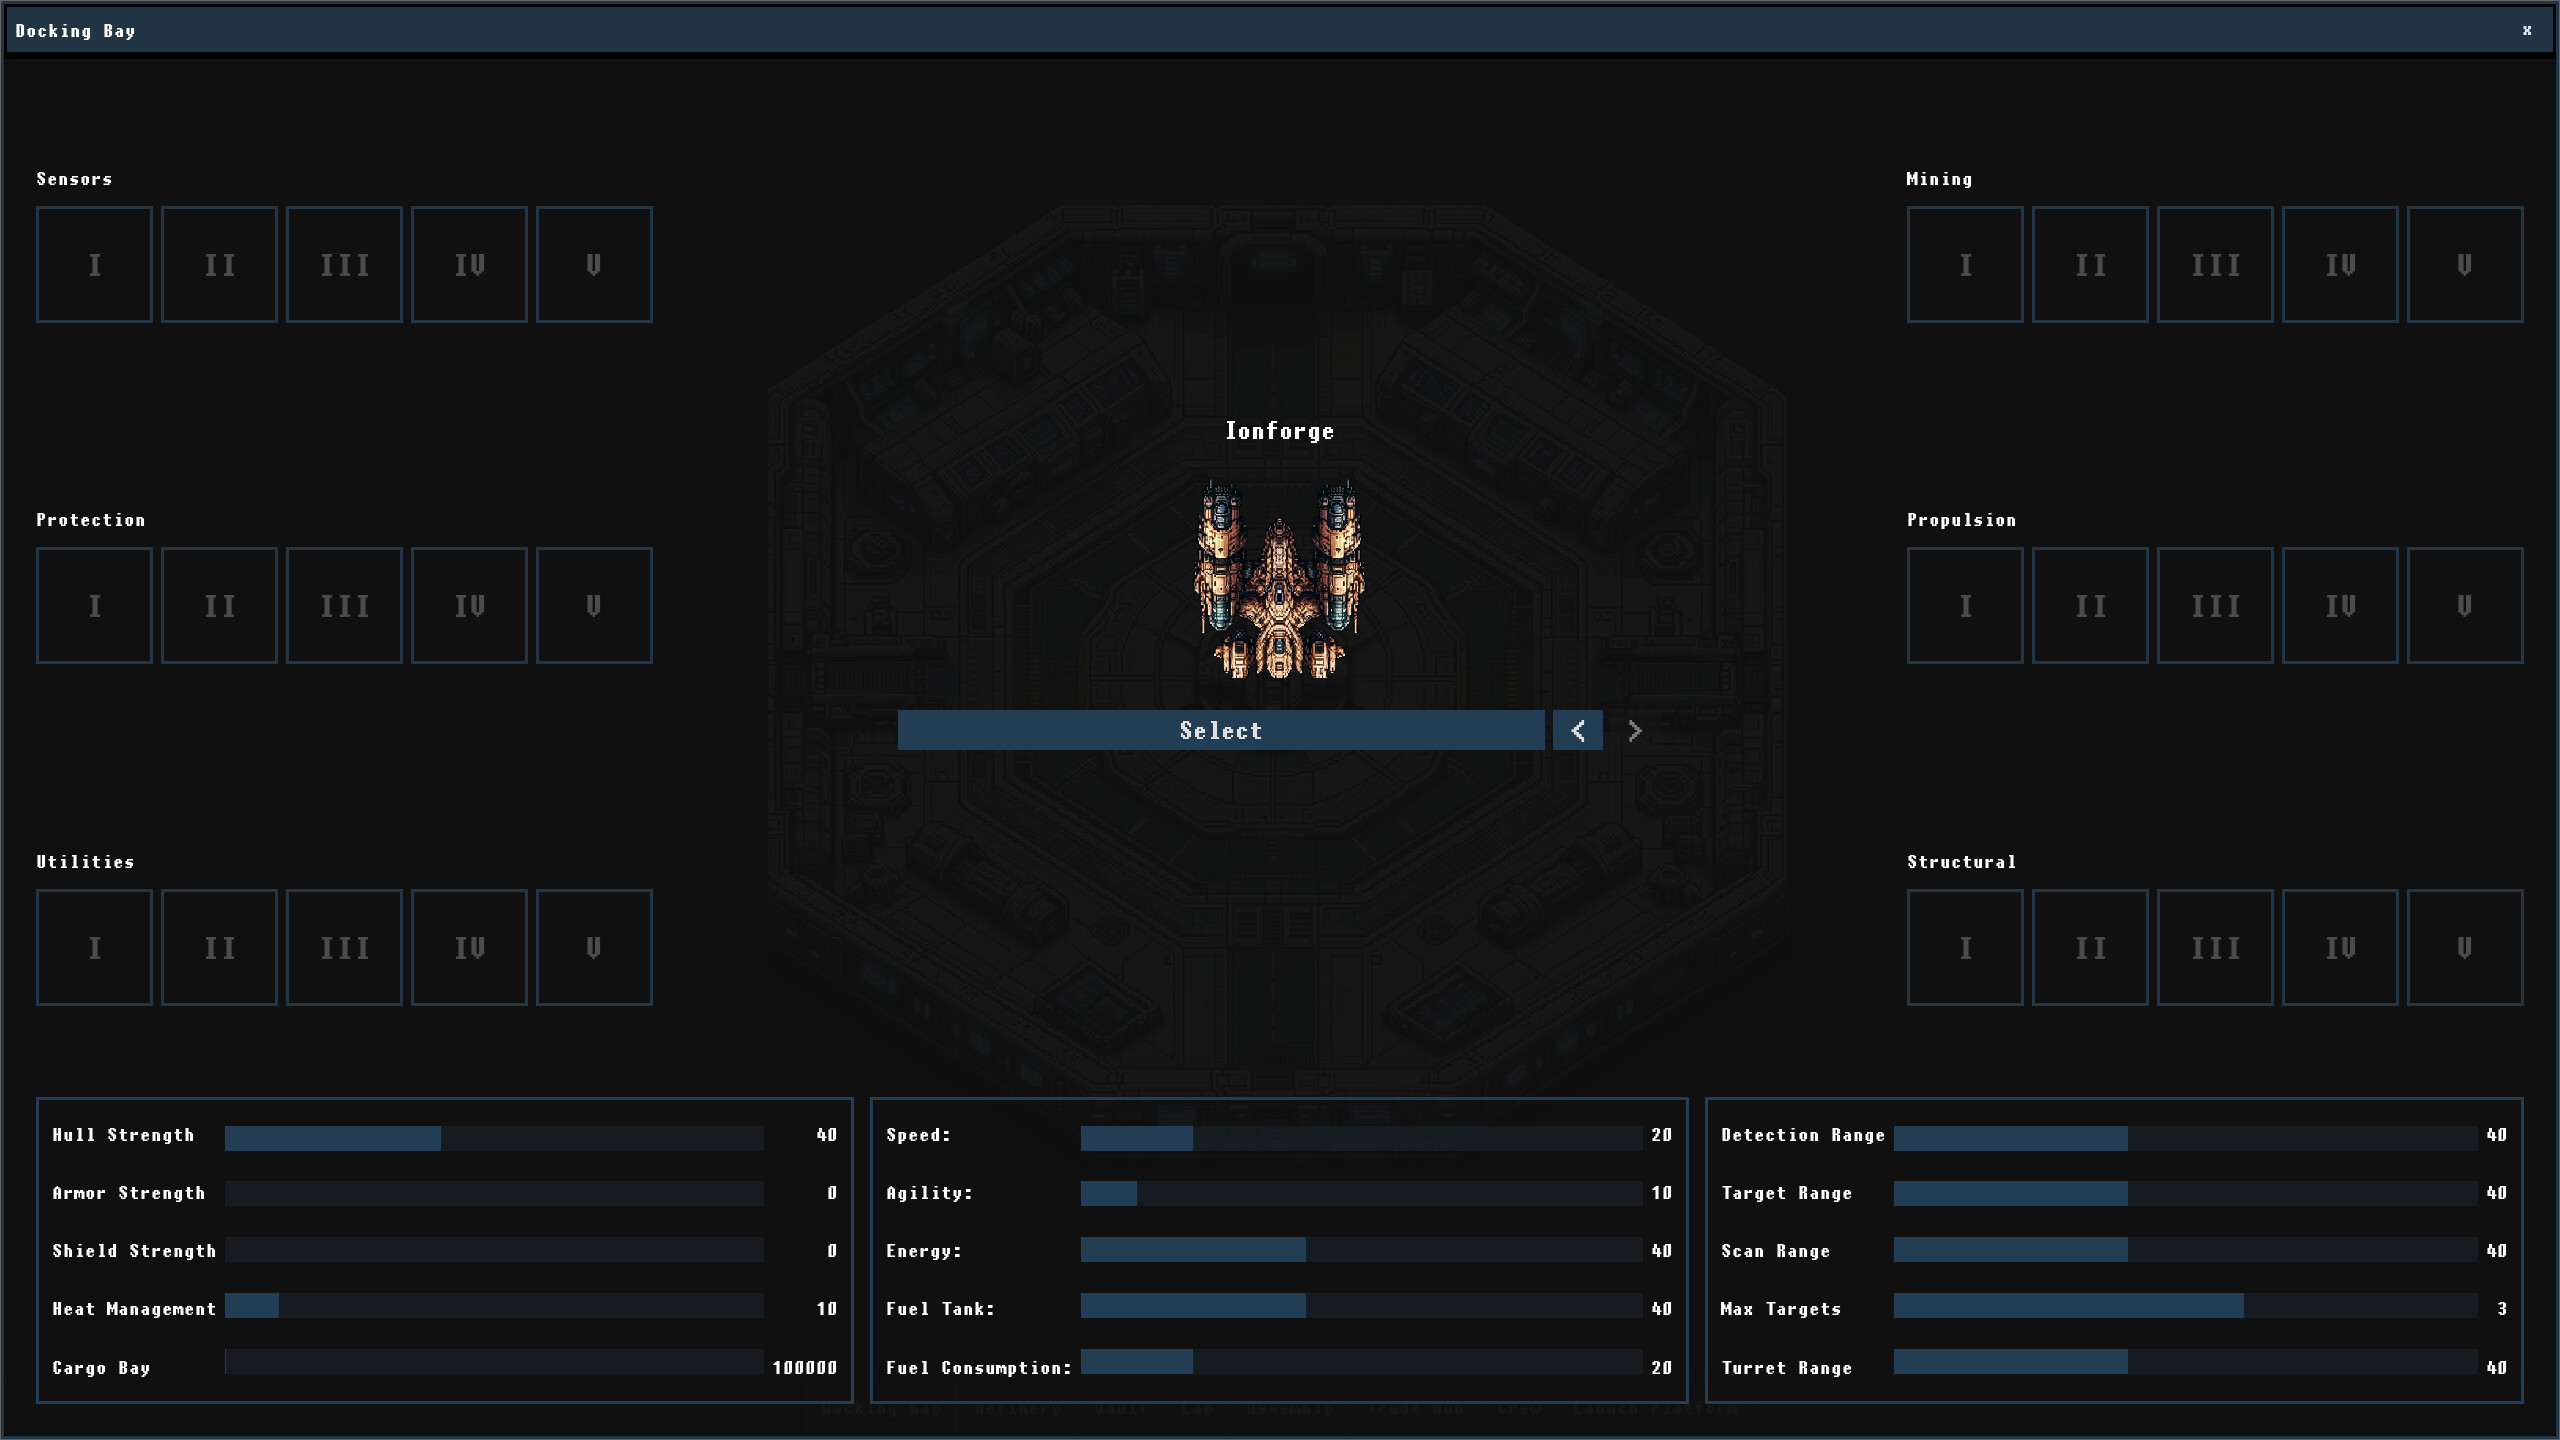The image size is (2560, 1440).
Task: Select Utilities slot IV
Action: [x=469, y=947]
